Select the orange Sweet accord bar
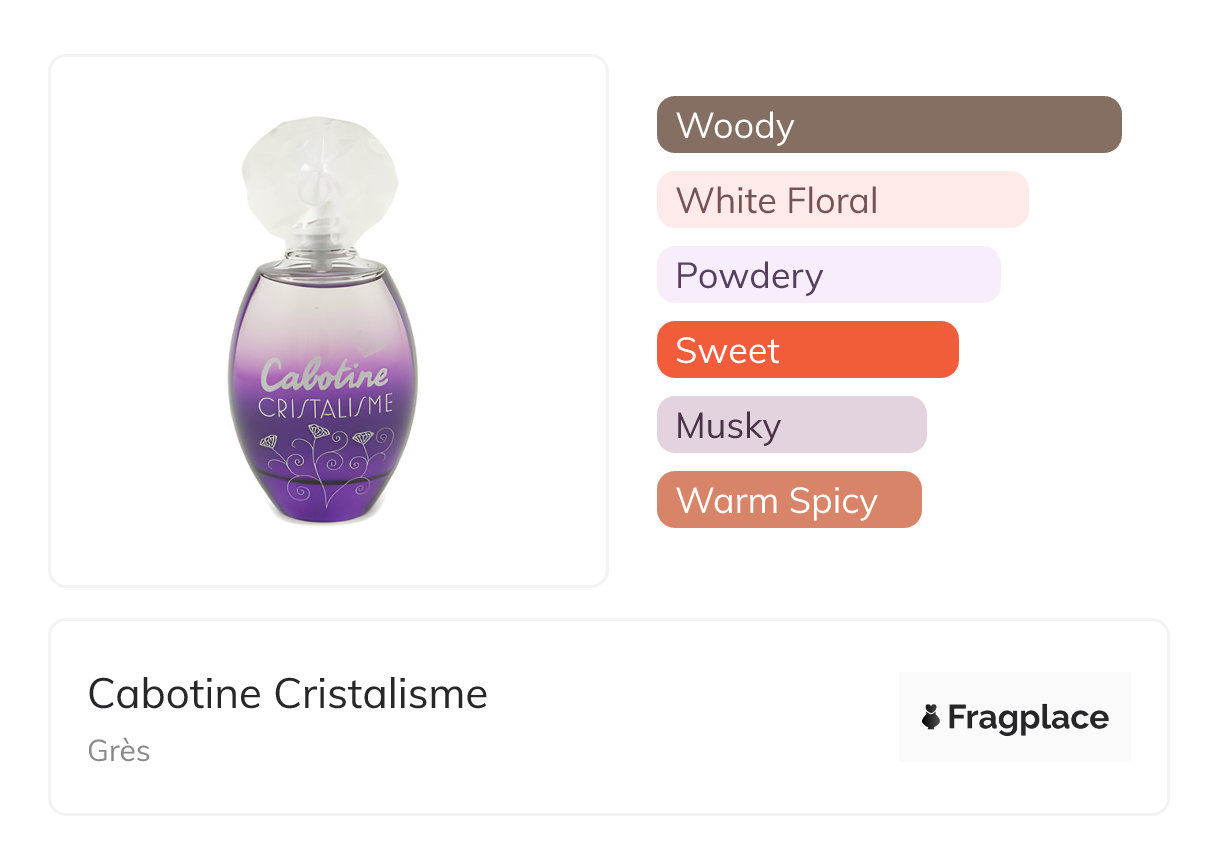The height and width of the screenshot is (864, 1218). 807,350
